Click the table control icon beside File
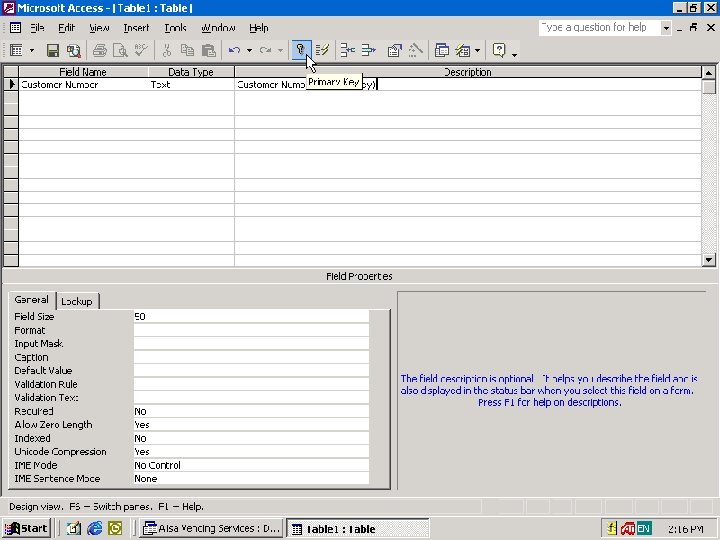720x540 pixels. [x=15, y=28]
